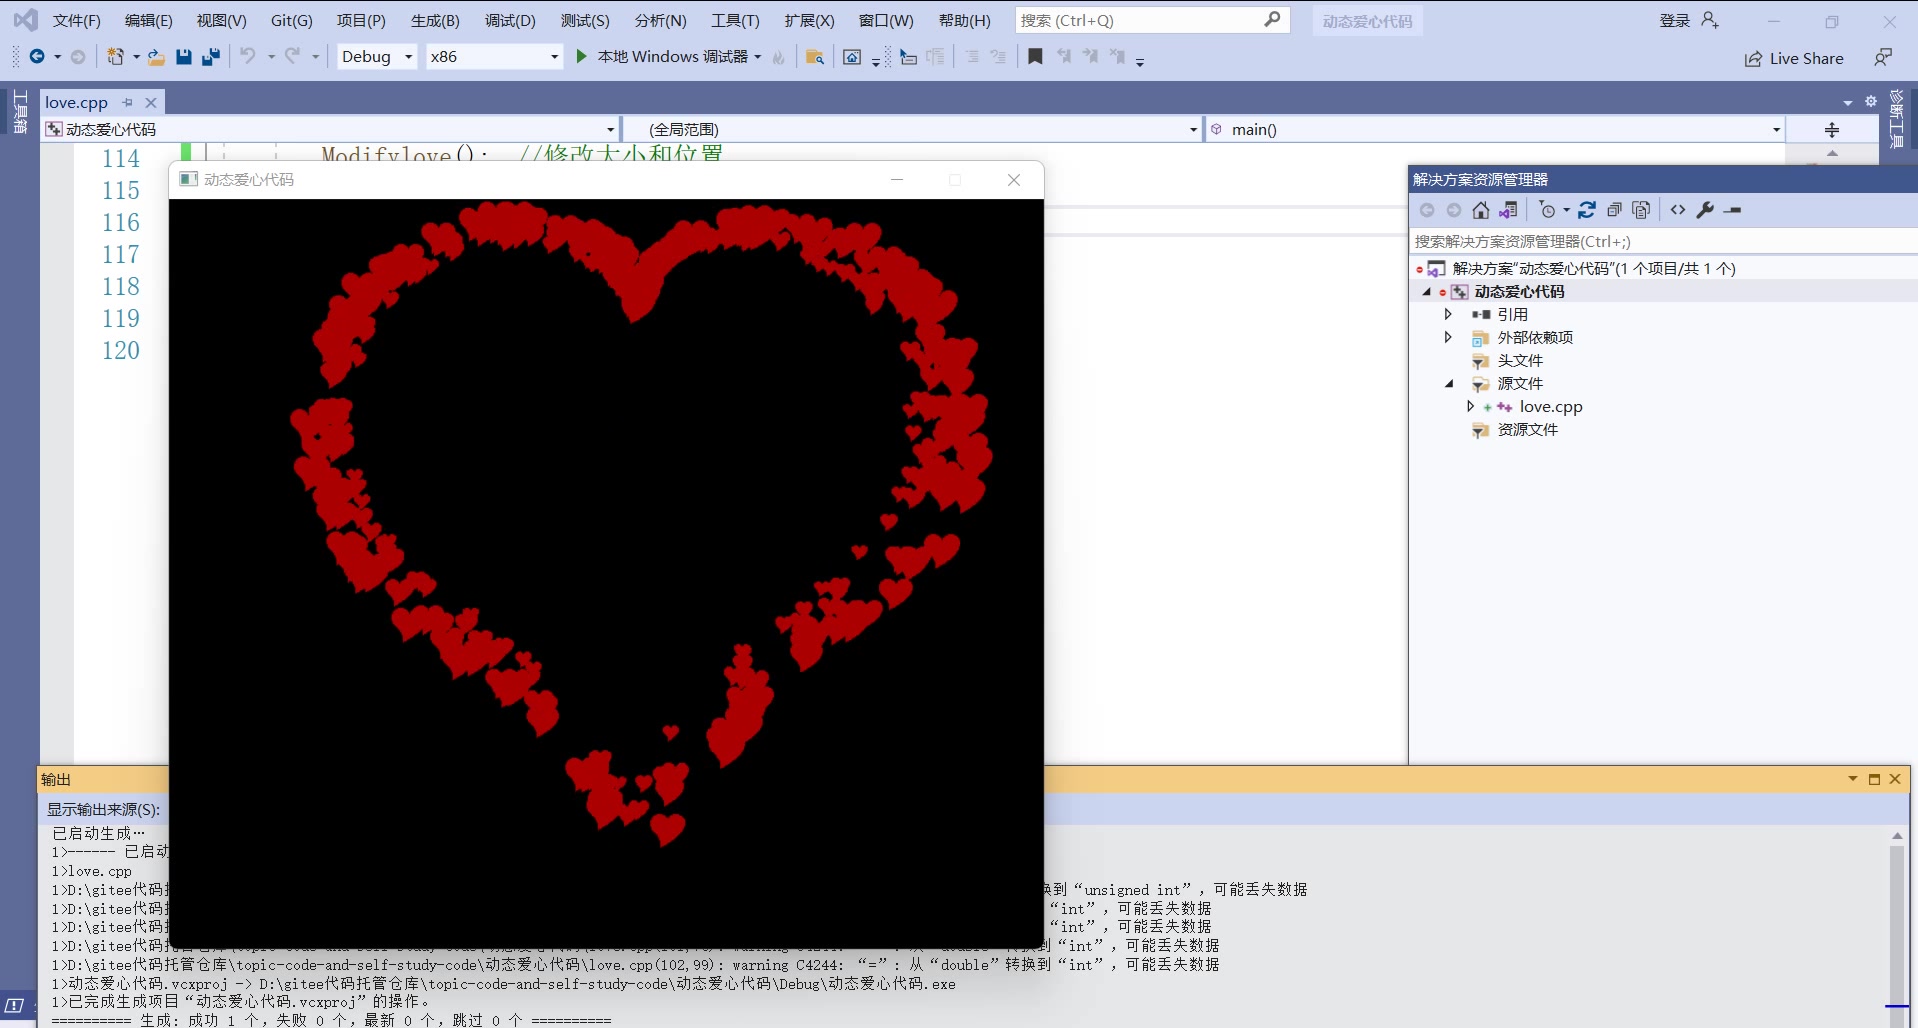This screenshot has width=1918, height=1028.
Task: Open the 生成(B) menu
Action: pos(435,20)
